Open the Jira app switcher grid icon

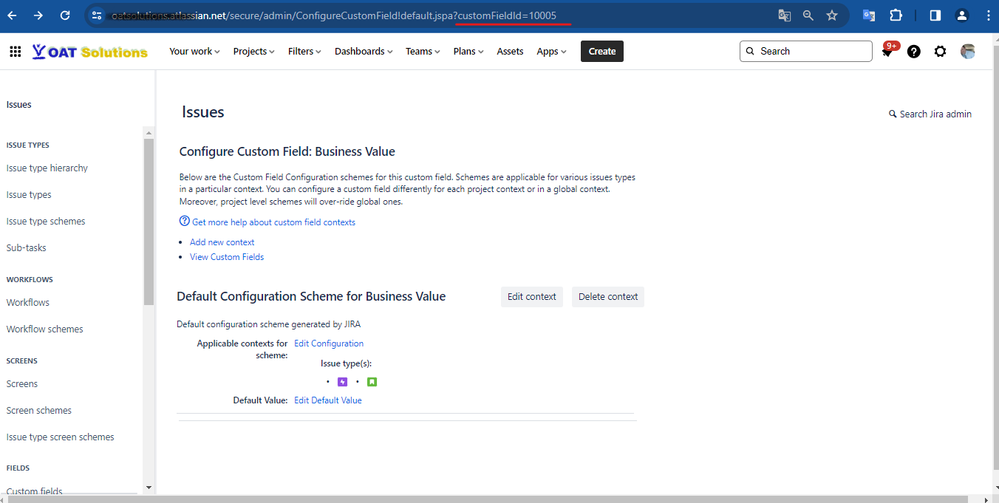[x=15, y=52]
